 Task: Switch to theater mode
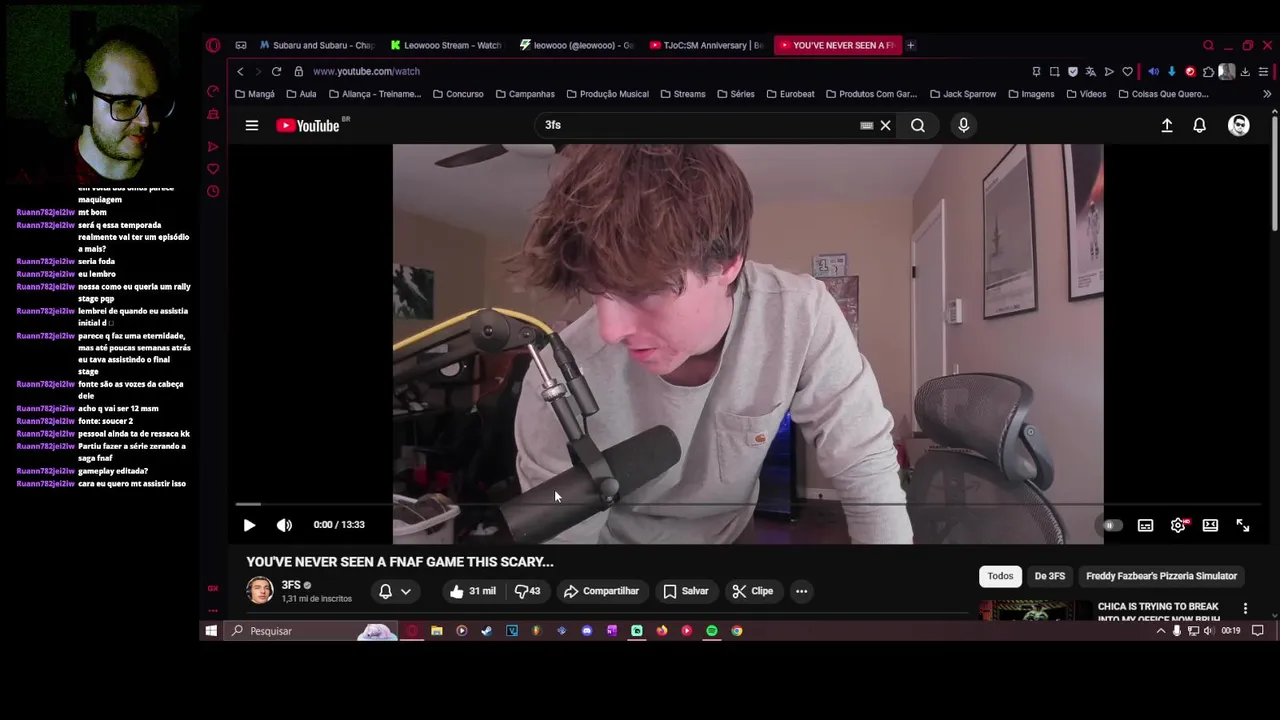coord(1210,525)
